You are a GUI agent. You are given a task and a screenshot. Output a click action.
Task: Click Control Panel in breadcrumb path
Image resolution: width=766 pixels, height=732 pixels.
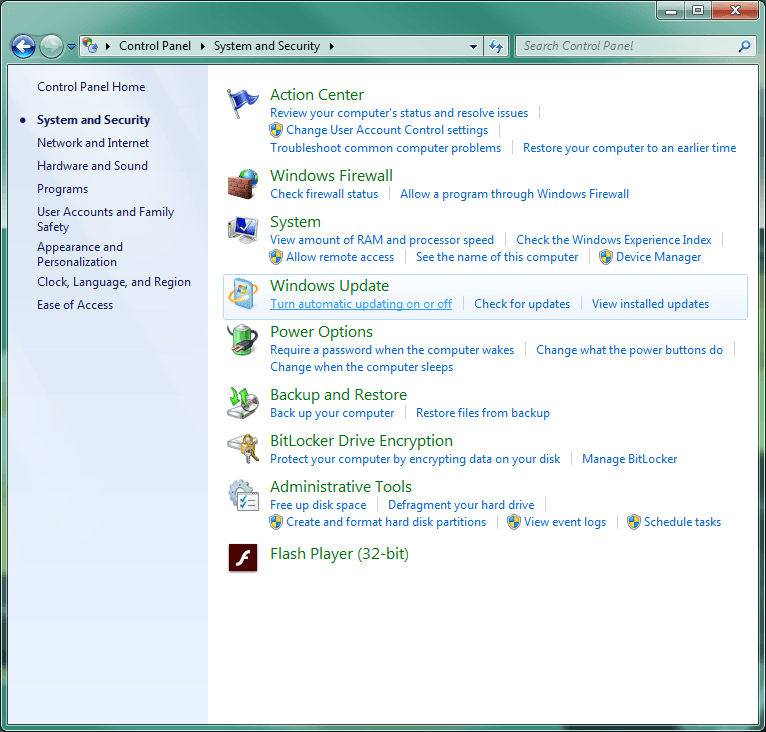[155, 46]
